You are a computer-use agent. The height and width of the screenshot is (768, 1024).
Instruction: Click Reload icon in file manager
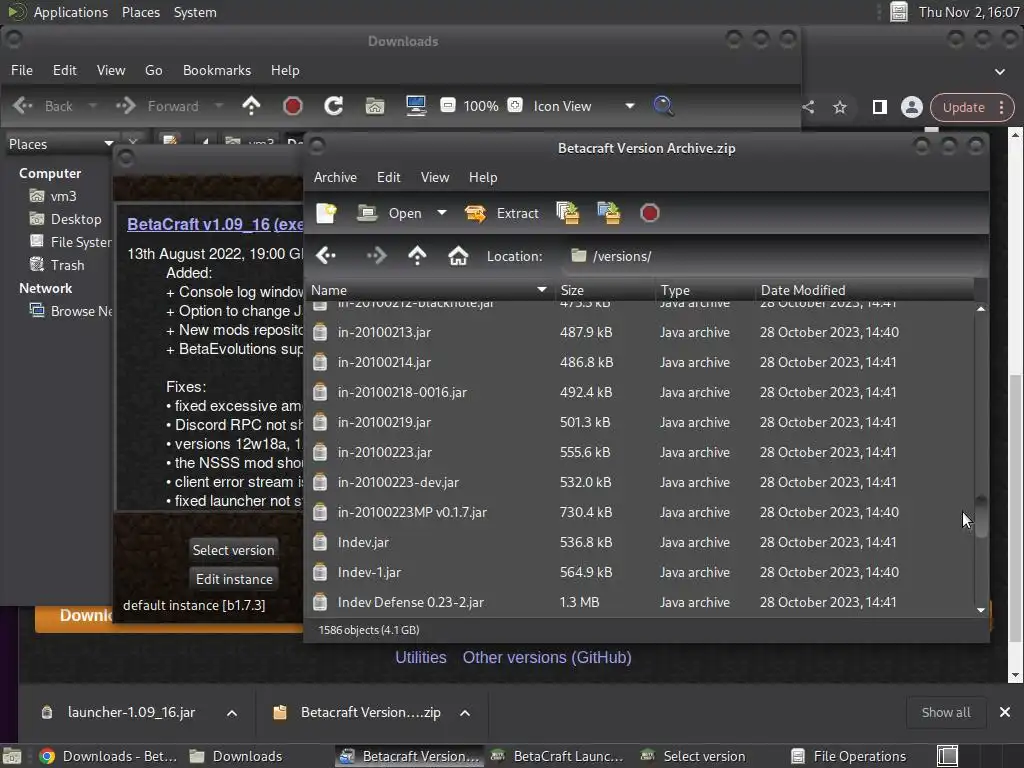pos(334,106)
